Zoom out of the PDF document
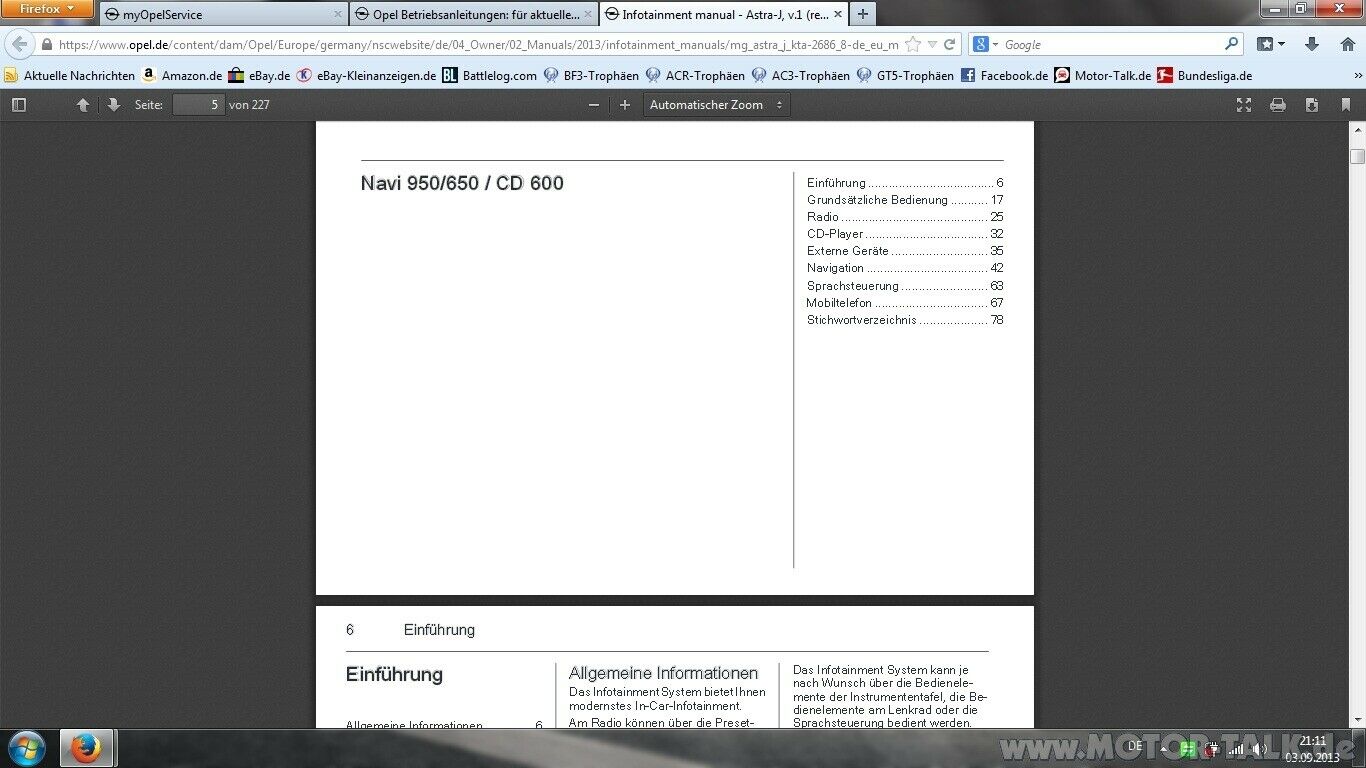 [594, 105]
